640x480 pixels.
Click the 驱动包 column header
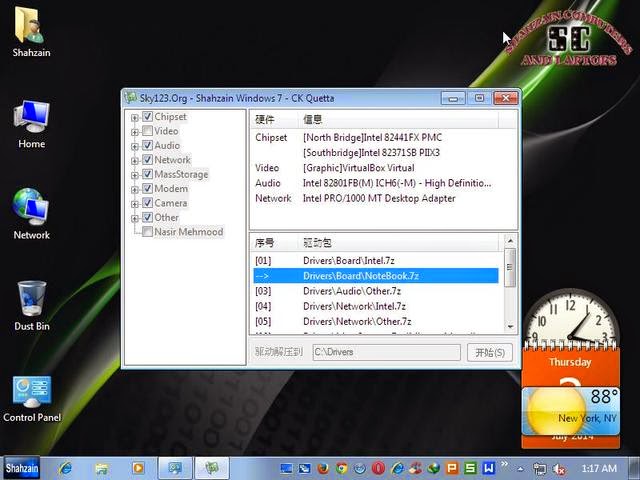(x=399, y=243)
